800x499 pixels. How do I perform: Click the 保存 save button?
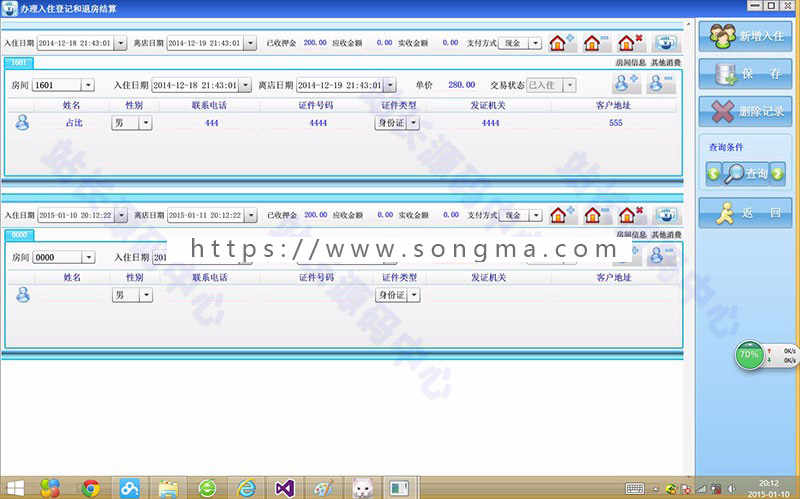[x=745, y=74]
